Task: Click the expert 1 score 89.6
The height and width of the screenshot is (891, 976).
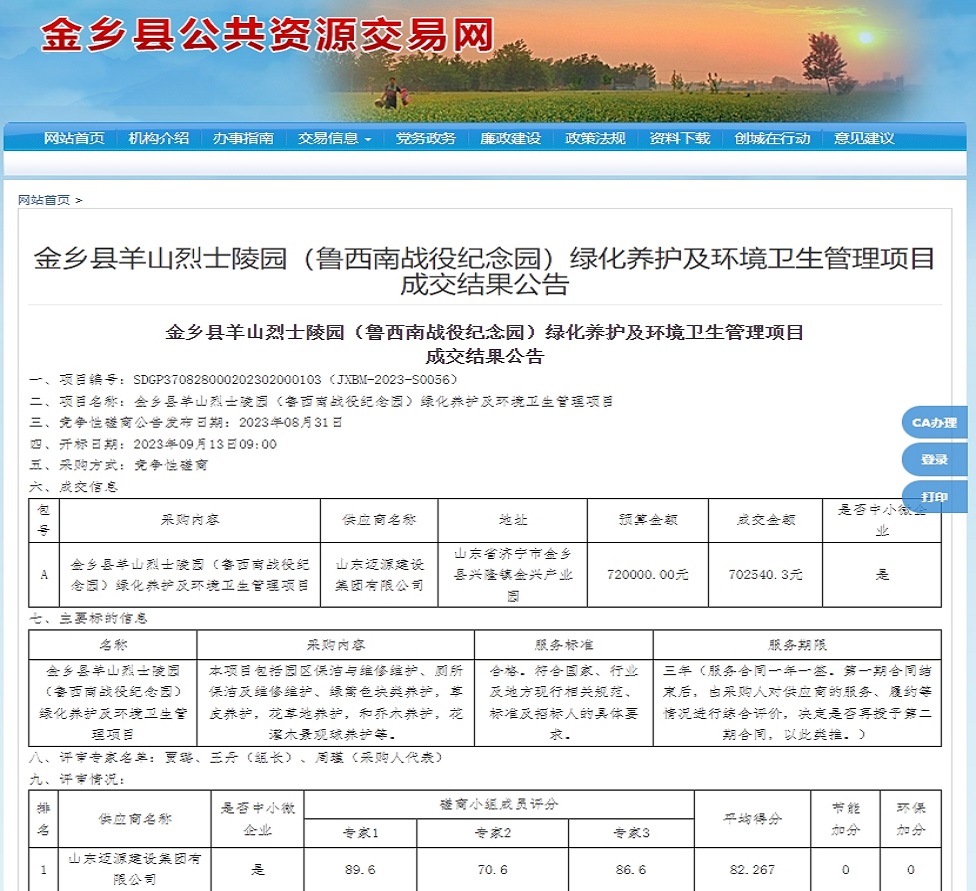Action: 360,870
